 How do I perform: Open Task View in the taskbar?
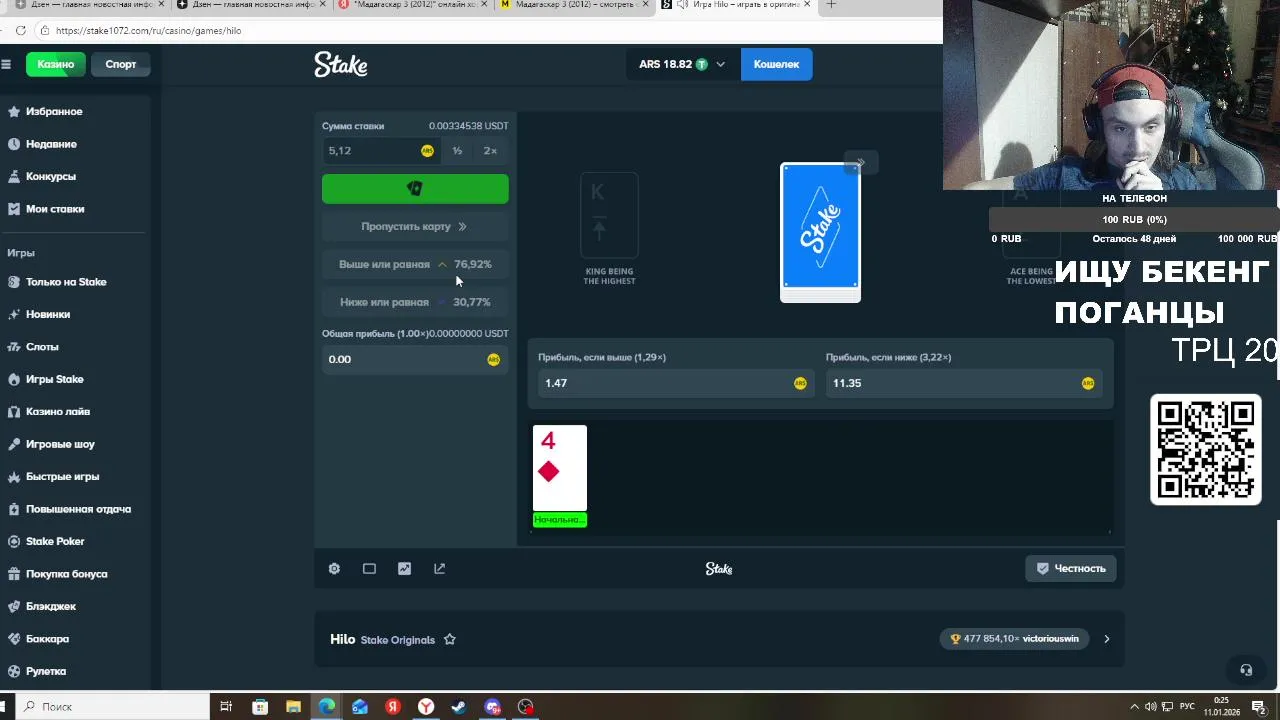[x=226, y=707]
